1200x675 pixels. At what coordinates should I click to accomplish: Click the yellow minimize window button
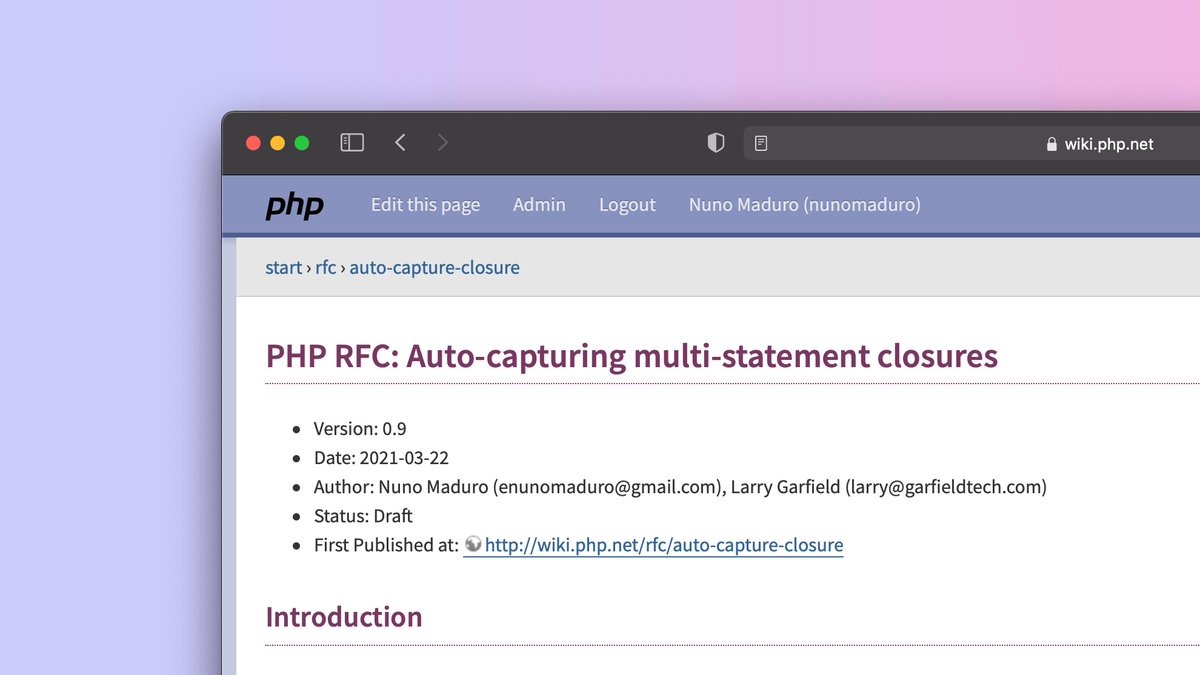[277, 143]
